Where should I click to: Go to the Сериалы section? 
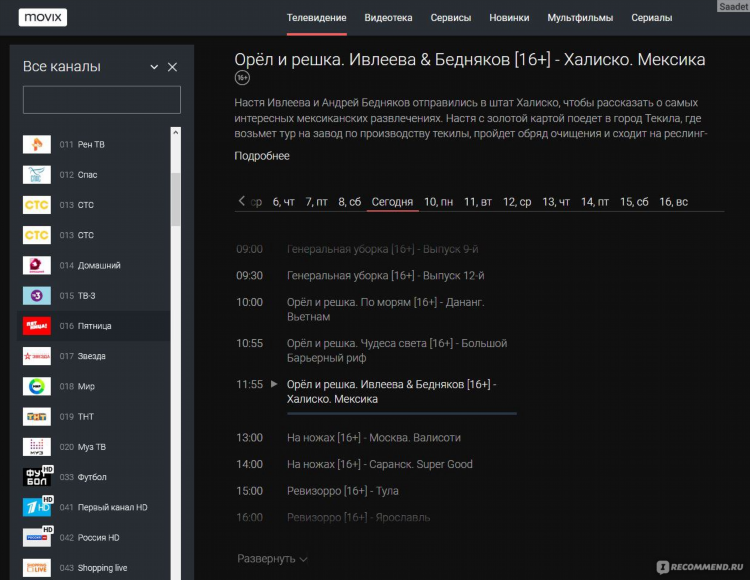[651, 18]
